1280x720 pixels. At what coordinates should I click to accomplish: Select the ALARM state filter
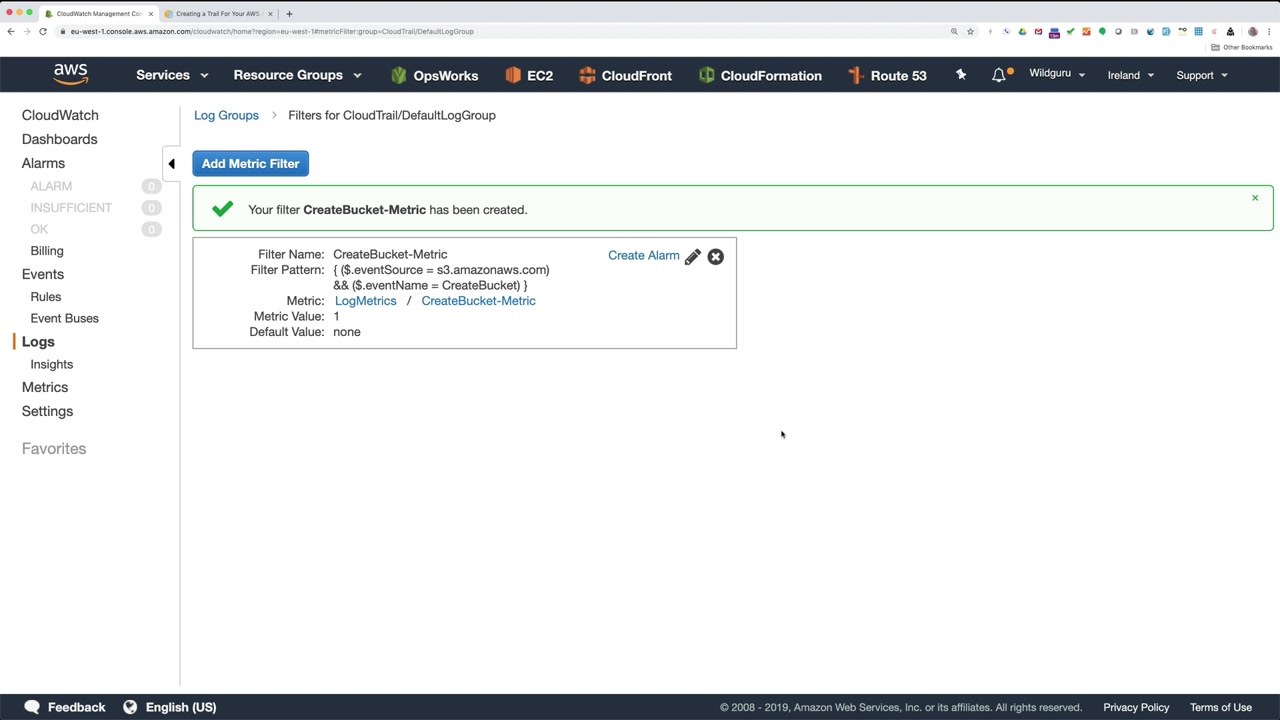(51, 186)
